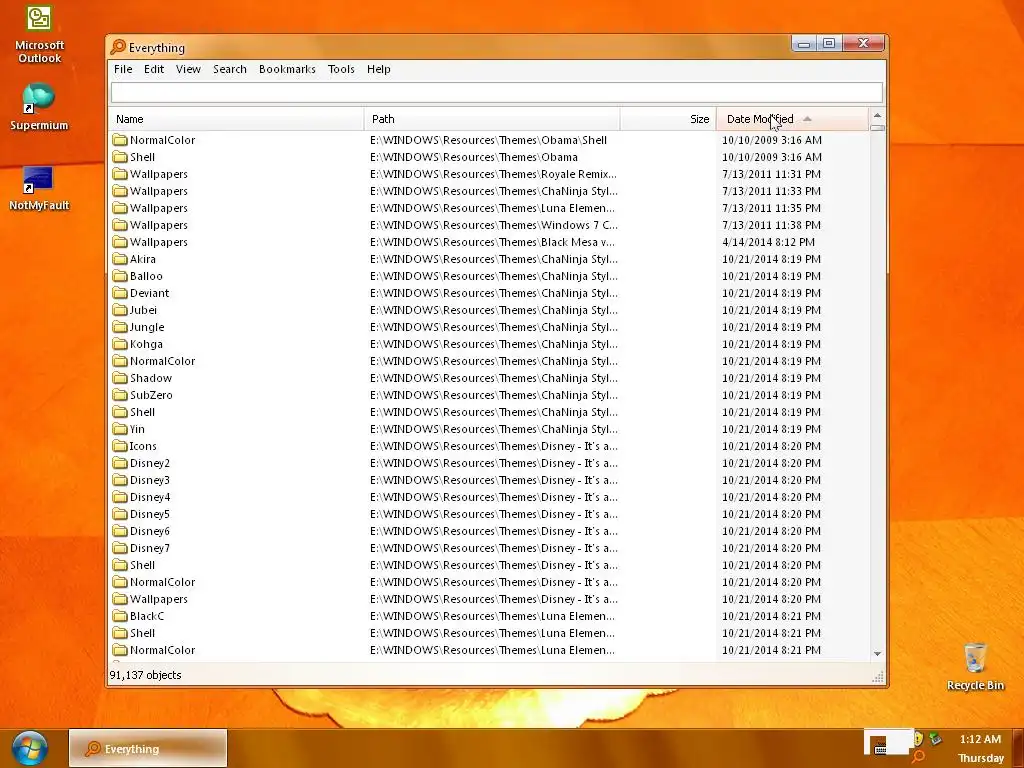Viewport: 1024px width, 768px height.
Task: Select the Disney7 folder name
Action: click(150, 548)
